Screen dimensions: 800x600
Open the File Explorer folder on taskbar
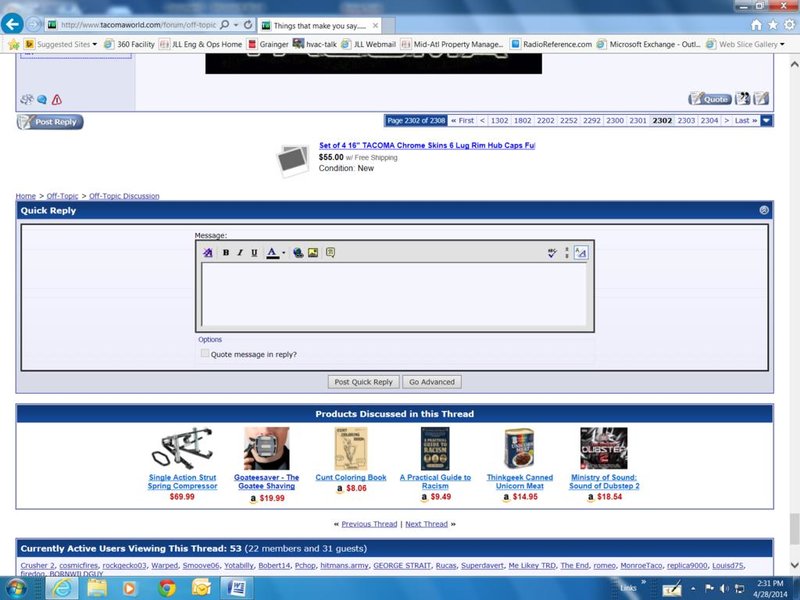click(96, 589)
